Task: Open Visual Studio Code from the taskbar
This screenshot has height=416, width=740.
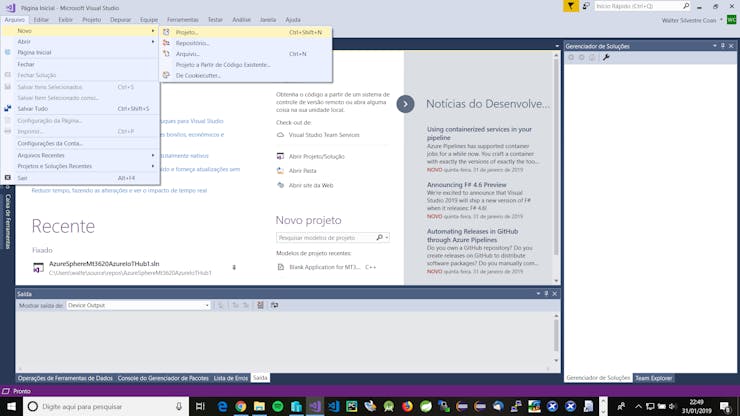Action: click(x=334, y=407)
